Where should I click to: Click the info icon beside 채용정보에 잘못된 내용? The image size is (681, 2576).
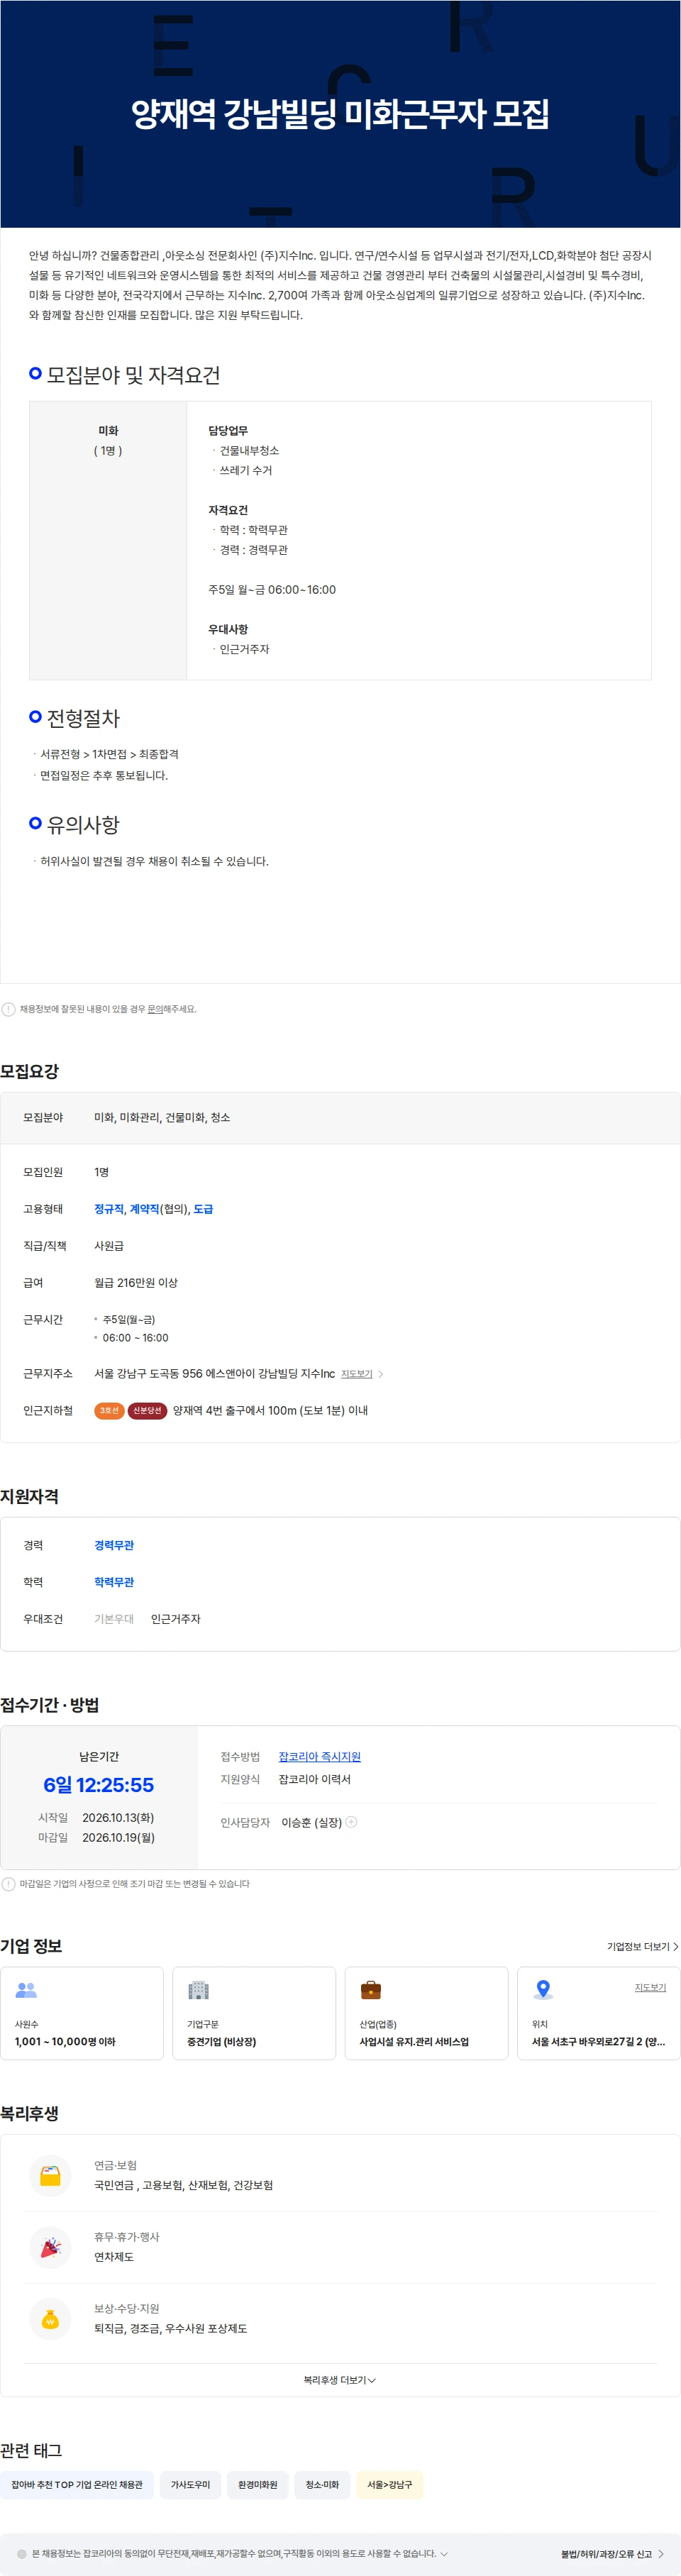tap(9, 1009)
